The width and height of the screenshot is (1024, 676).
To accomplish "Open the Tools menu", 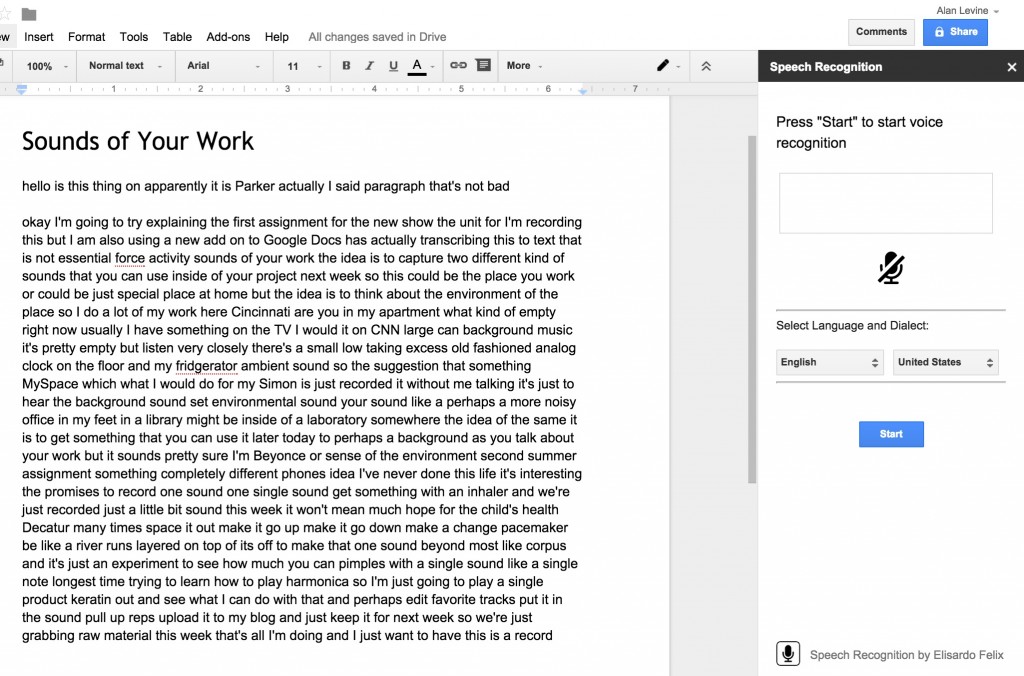I will [134, 37].
